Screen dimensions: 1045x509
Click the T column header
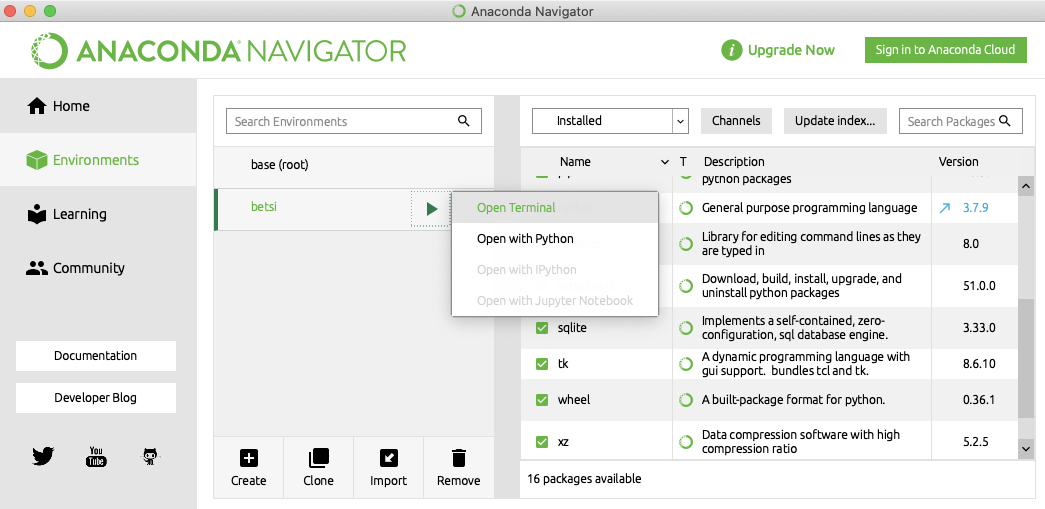coord(683,162)
